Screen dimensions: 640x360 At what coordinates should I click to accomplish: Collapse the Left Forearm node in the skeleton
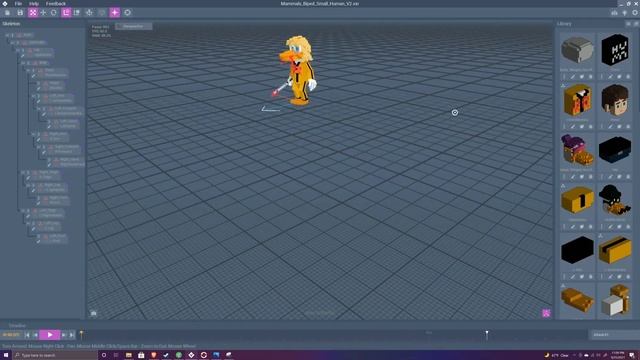(x=39, y=109)
